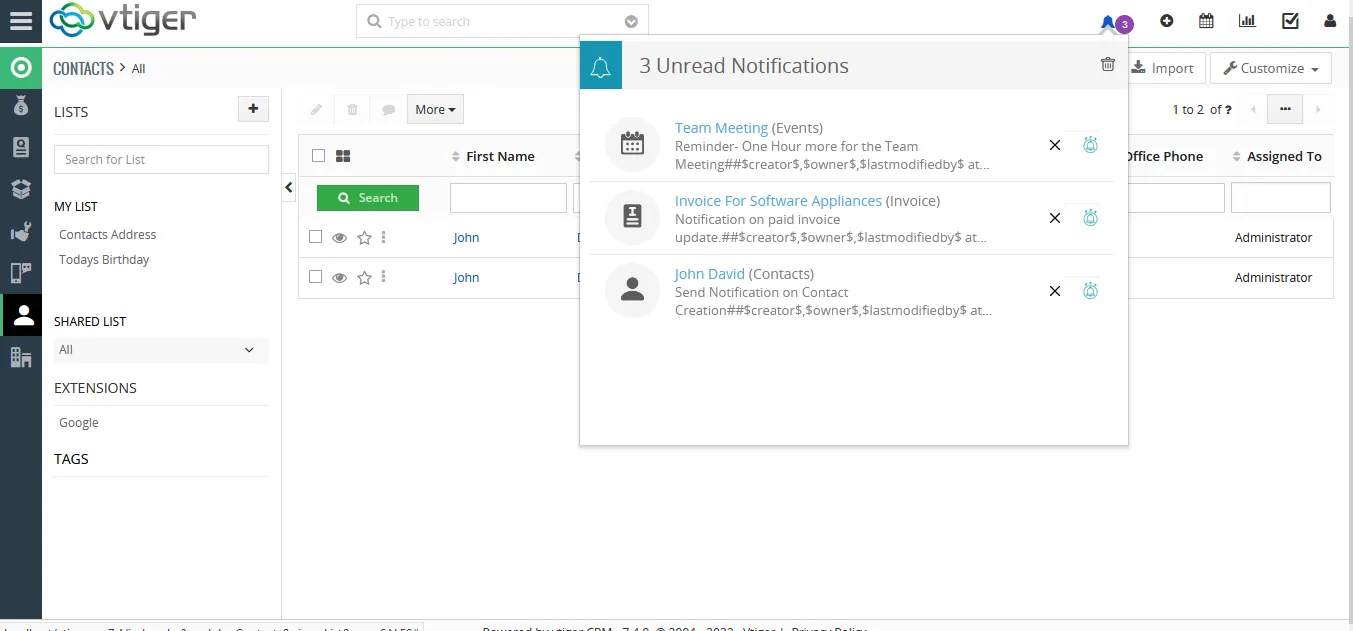This screenshot has height=631, width=1353.
Task: Open the calendar icon in top bar
Action: click(x=1206, y=21)
